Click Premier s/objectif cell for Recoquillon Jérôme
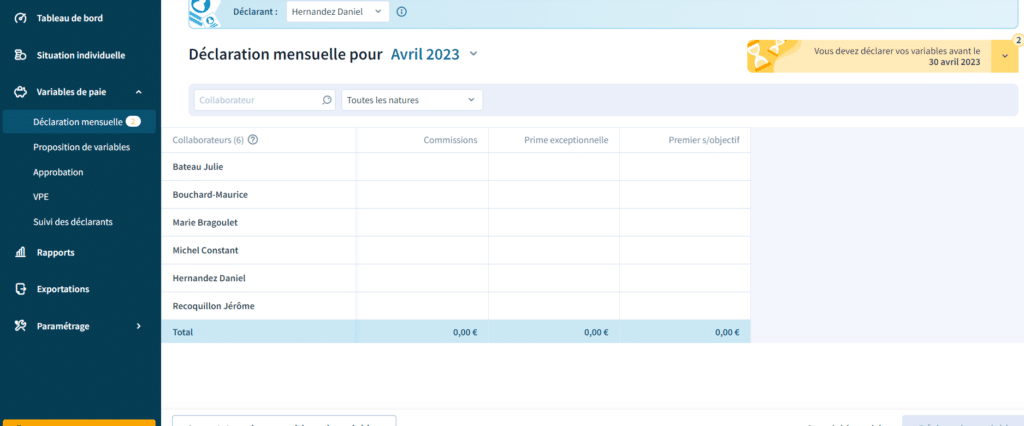Viewport: 1024px width, 426px height. pos(685,306)
